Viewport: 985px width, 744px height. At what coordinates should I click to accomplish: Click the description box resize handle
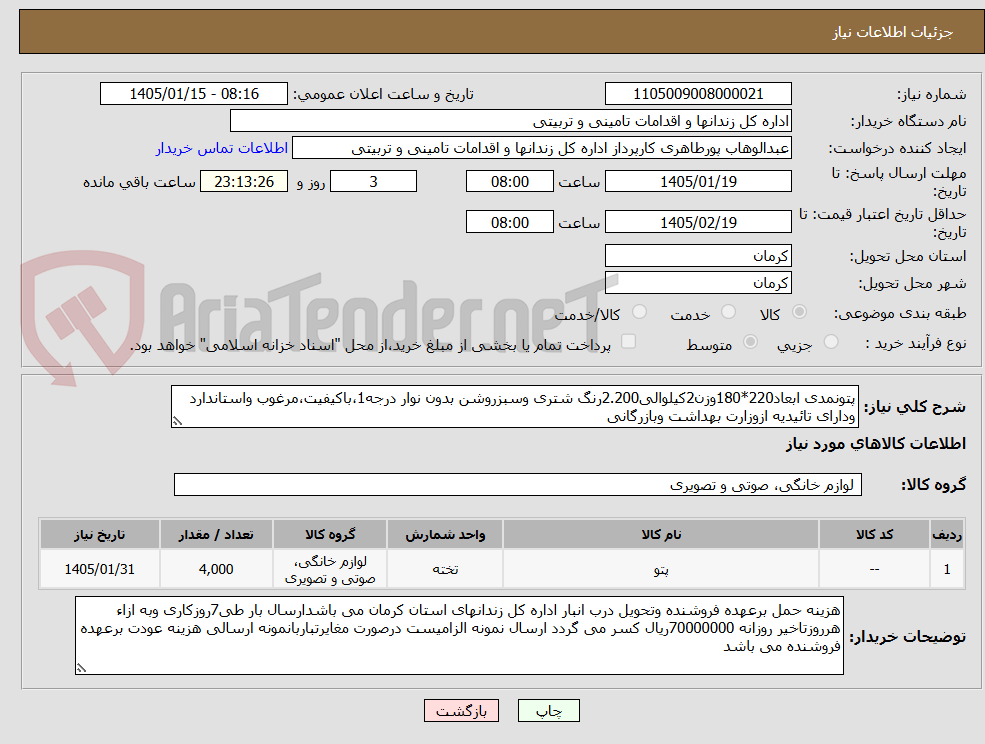coord(177,422)
